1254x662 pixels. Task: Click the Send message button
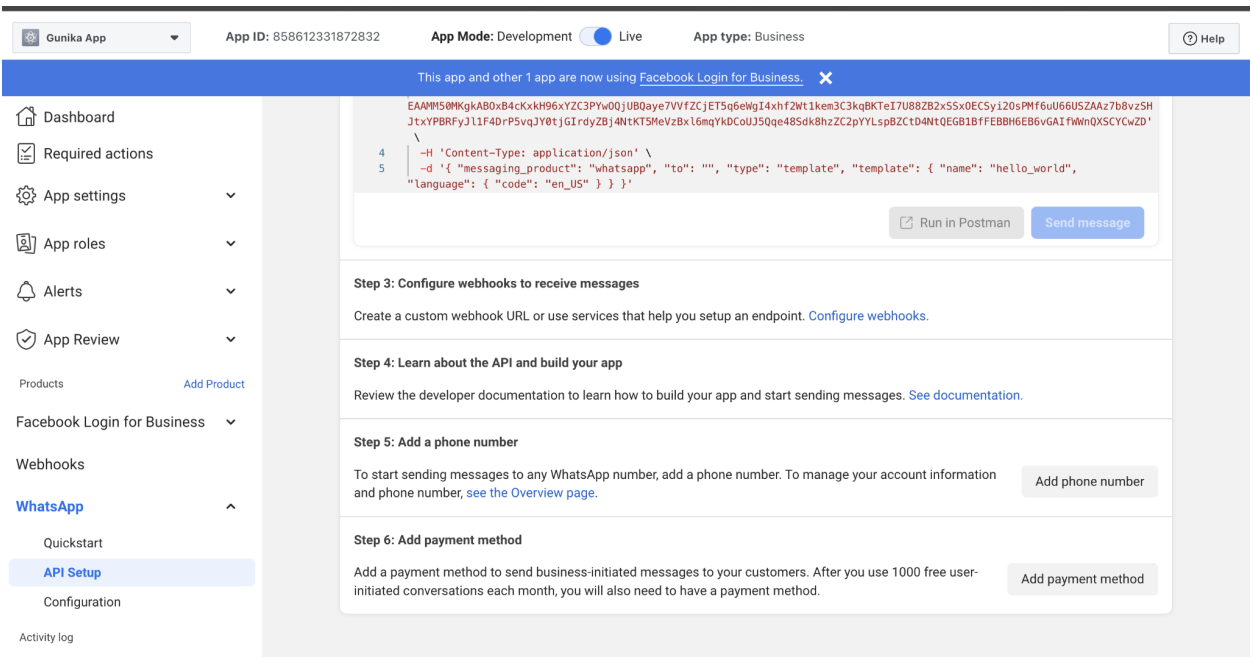coord(1087,223)
